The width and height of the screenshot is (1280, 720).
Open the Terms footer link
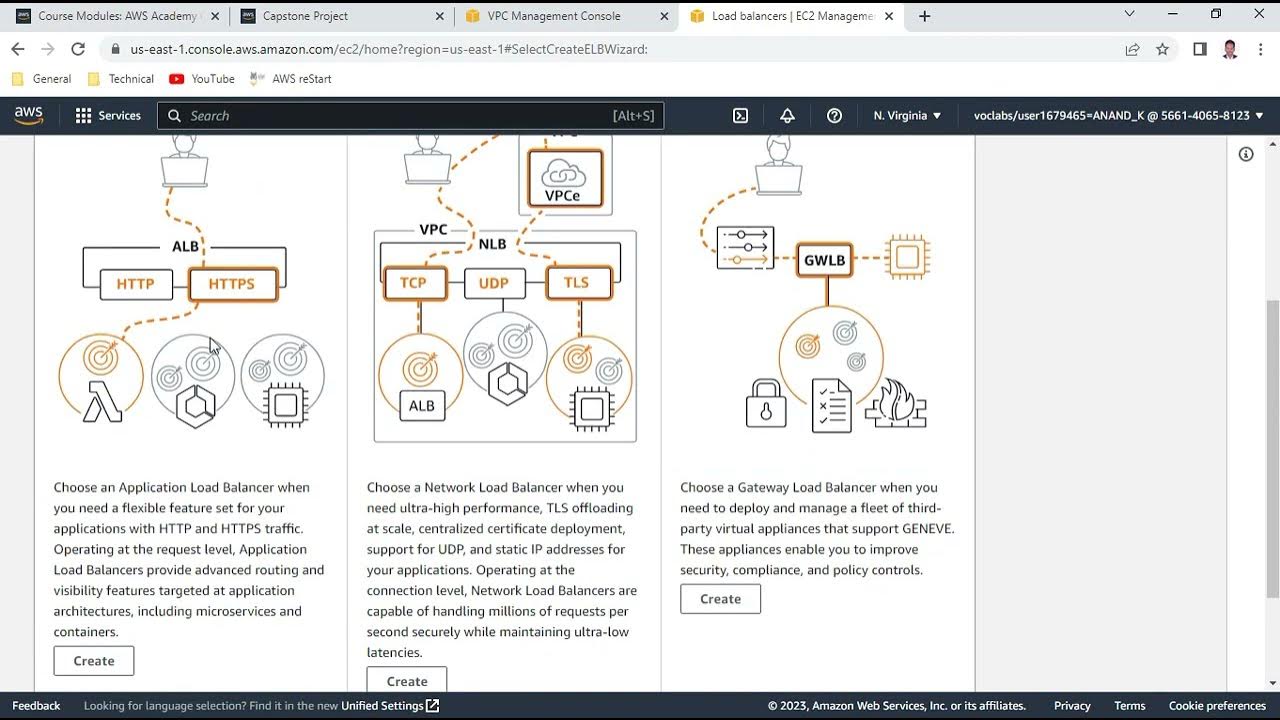coord(1130,706)
